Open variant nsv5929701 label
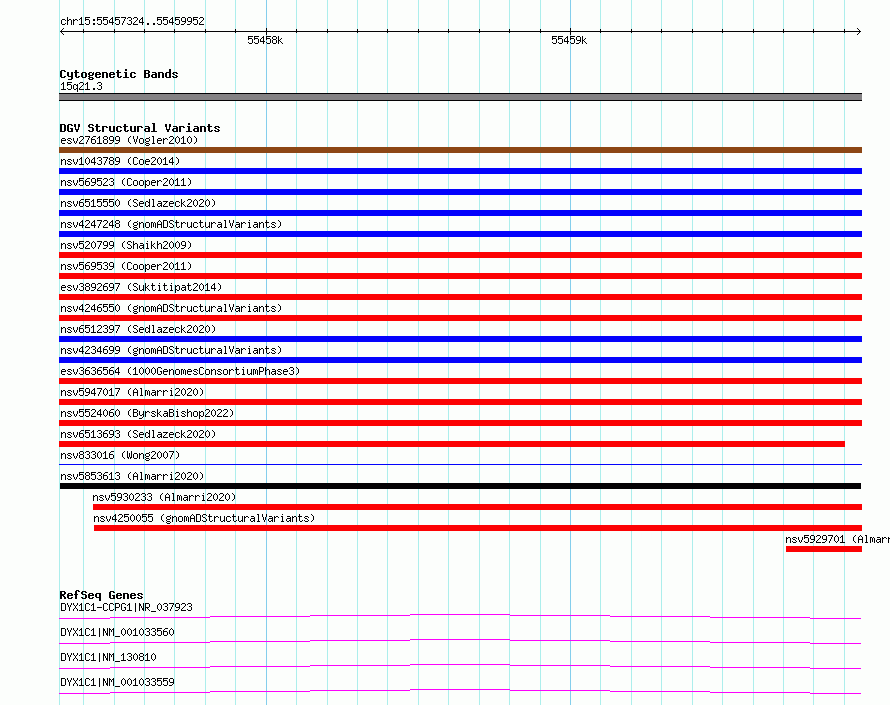This screenshot has width=890, height=705. pyautogui.click(x=837, y=539)
